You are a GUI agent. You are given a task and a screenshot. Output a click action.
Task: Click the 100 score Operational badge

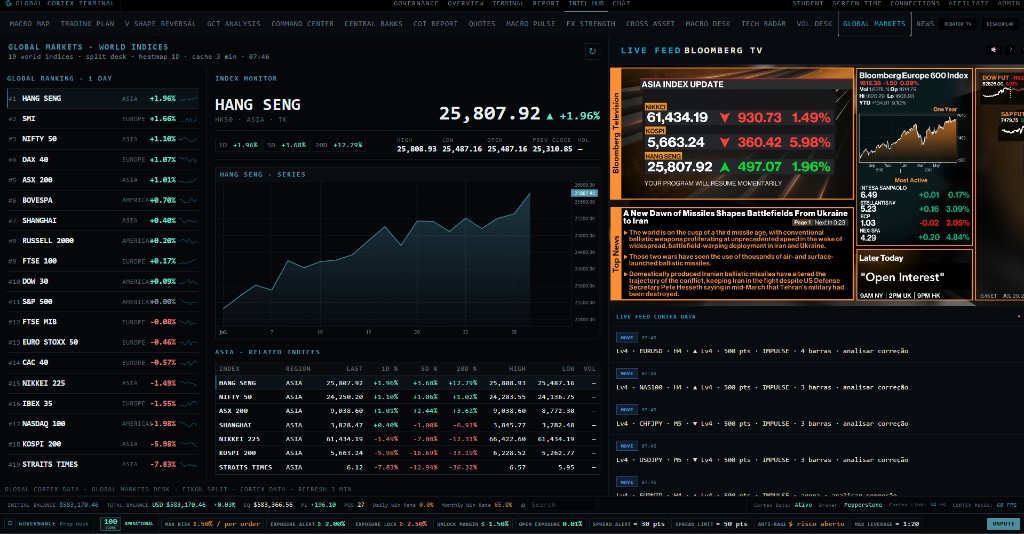pyautogui.click(x=128, y=524)
